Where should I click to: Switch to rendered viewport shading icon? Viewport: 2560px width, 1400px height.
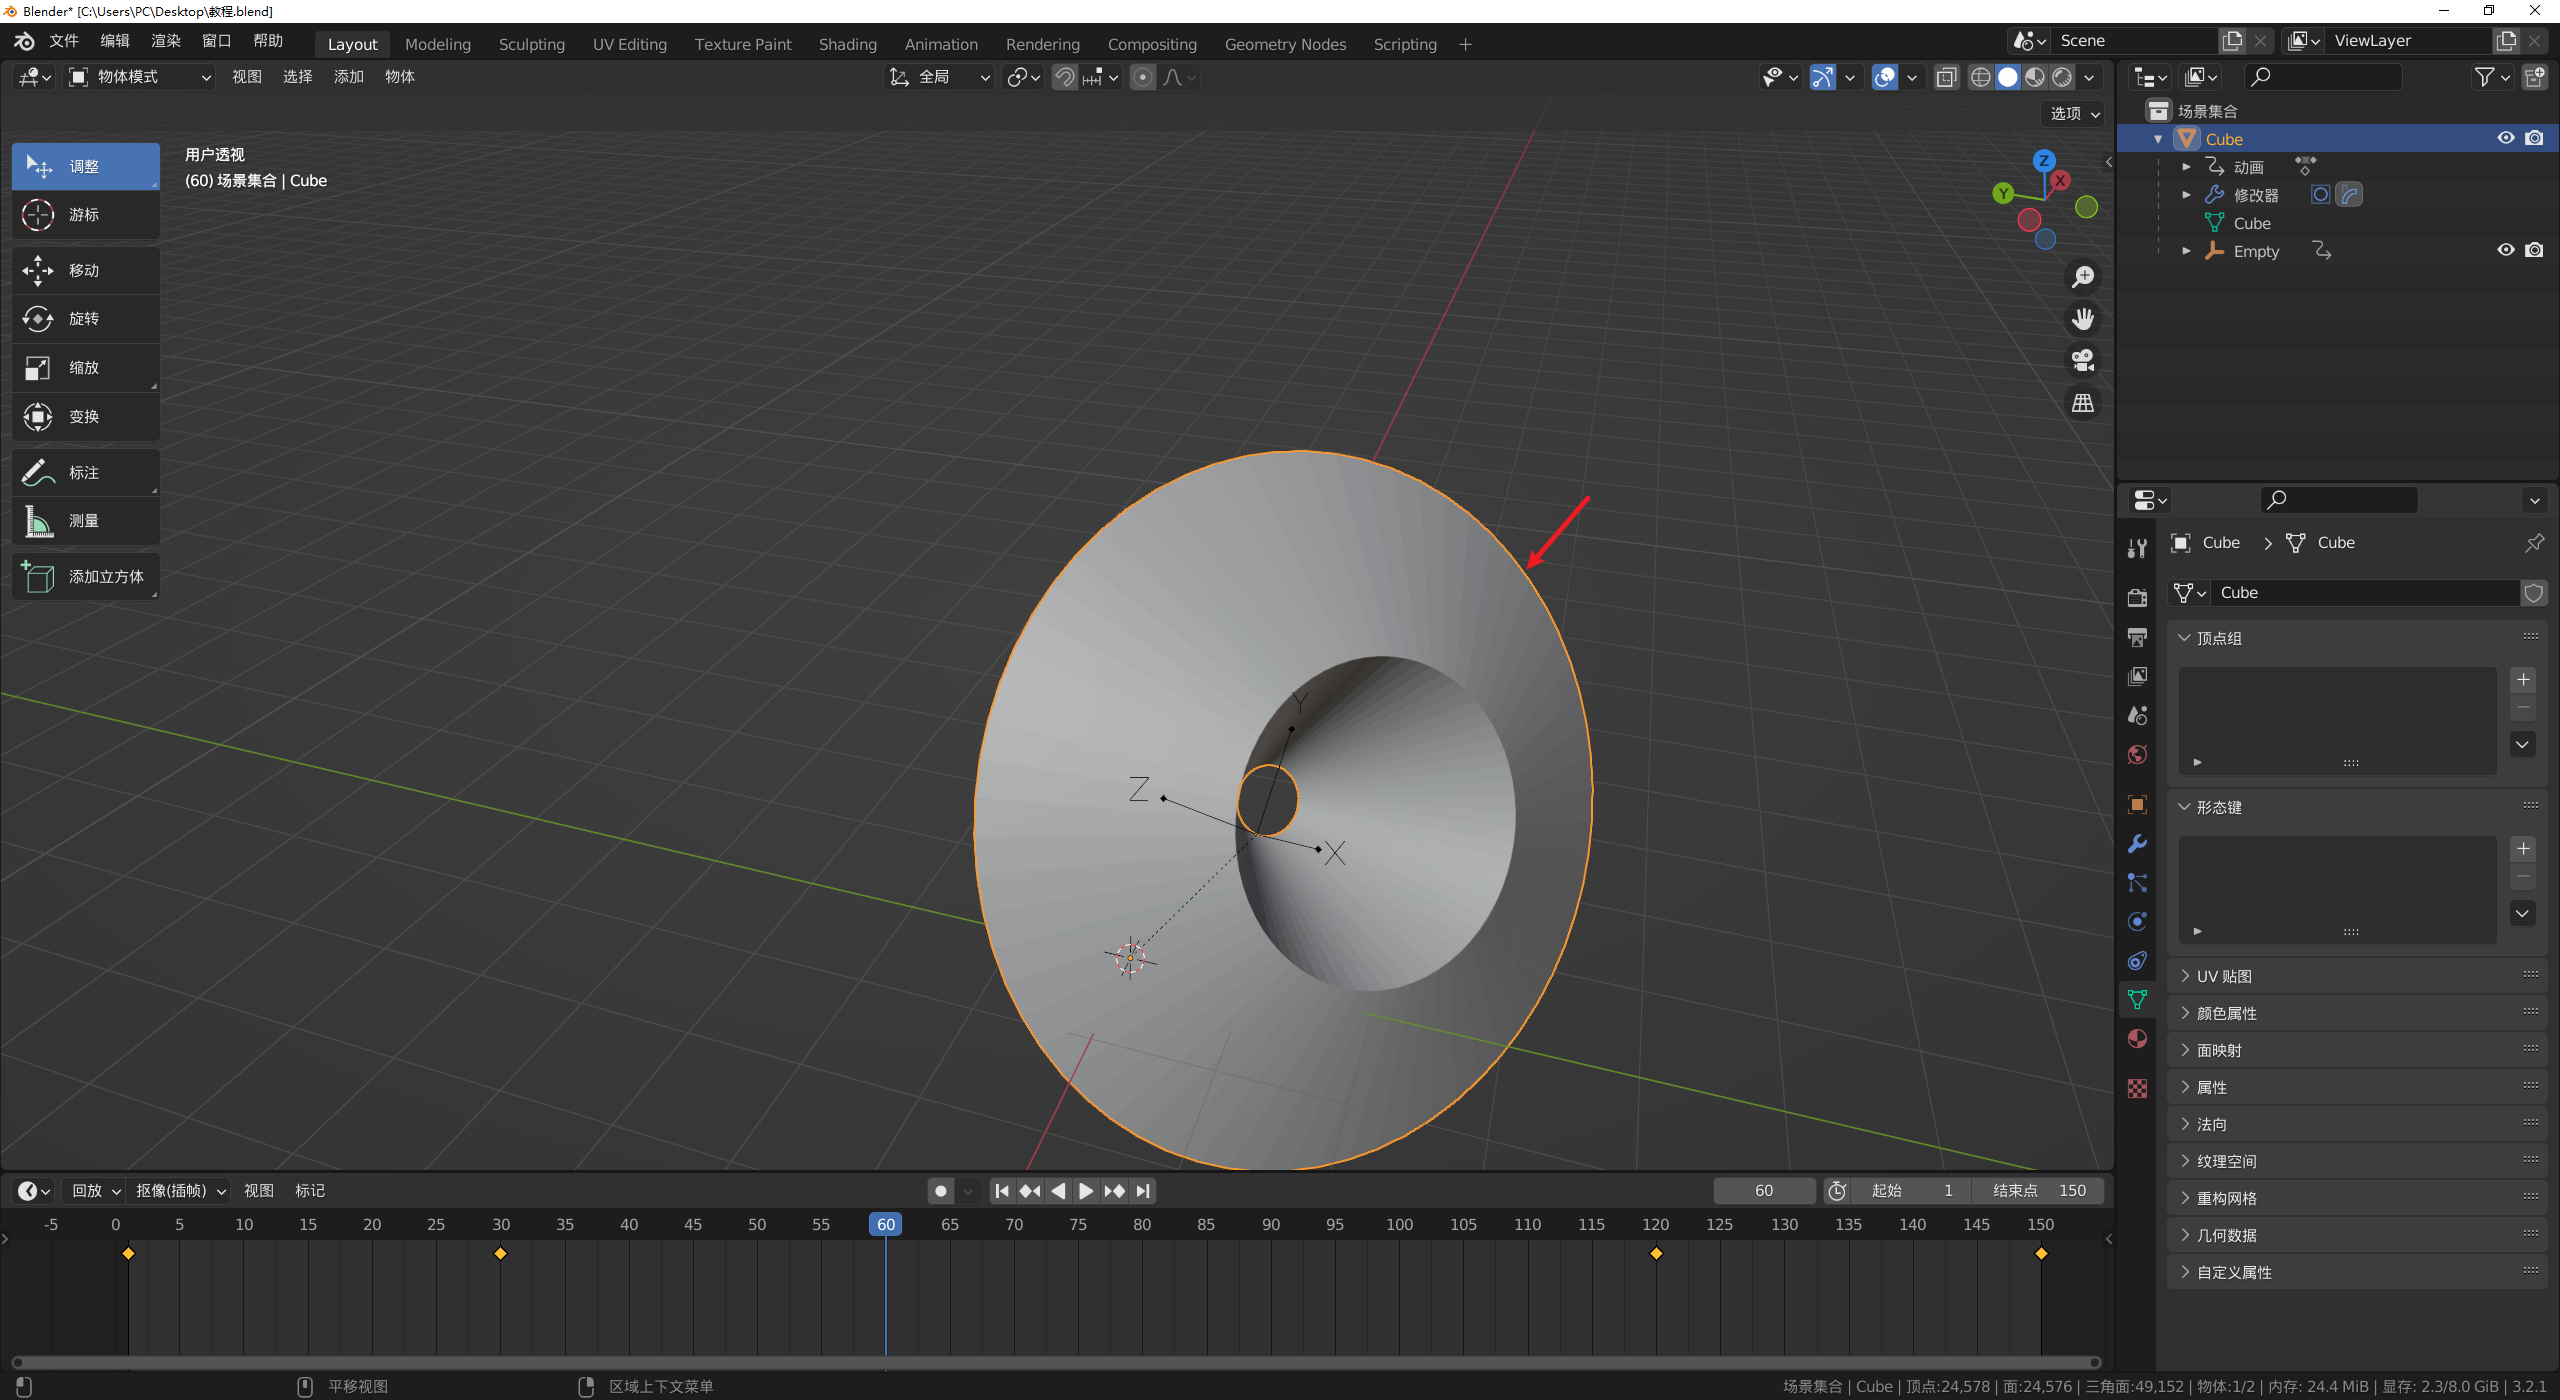(x=2062, y=77)
